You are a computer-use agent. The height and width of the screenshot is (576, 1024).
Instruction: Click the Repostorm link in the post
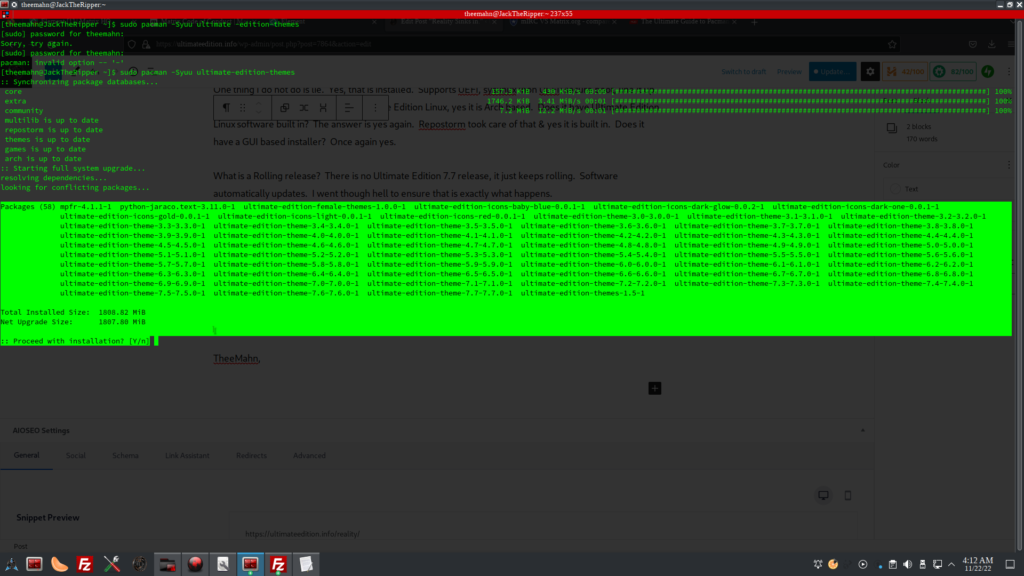442,124
